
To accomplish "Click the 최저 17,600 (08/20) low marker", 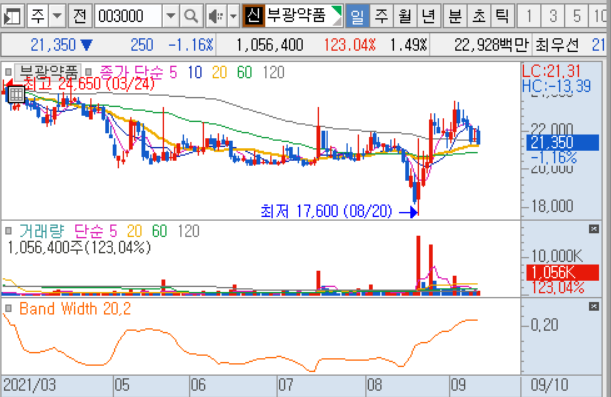I will tap(326, 211).
